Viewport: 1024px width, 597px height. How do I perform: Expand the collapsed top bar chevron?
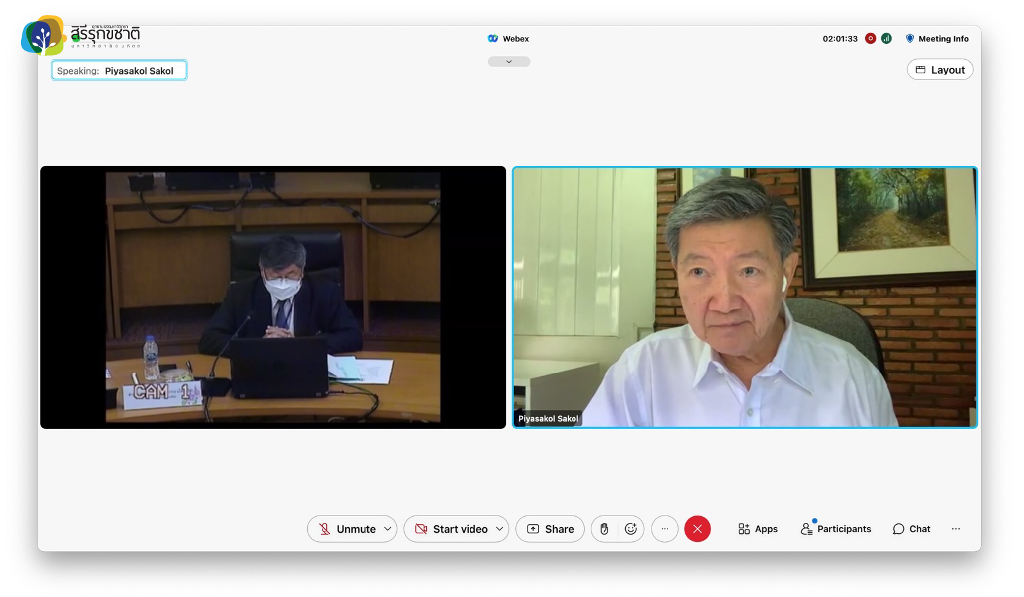[509, 62]
